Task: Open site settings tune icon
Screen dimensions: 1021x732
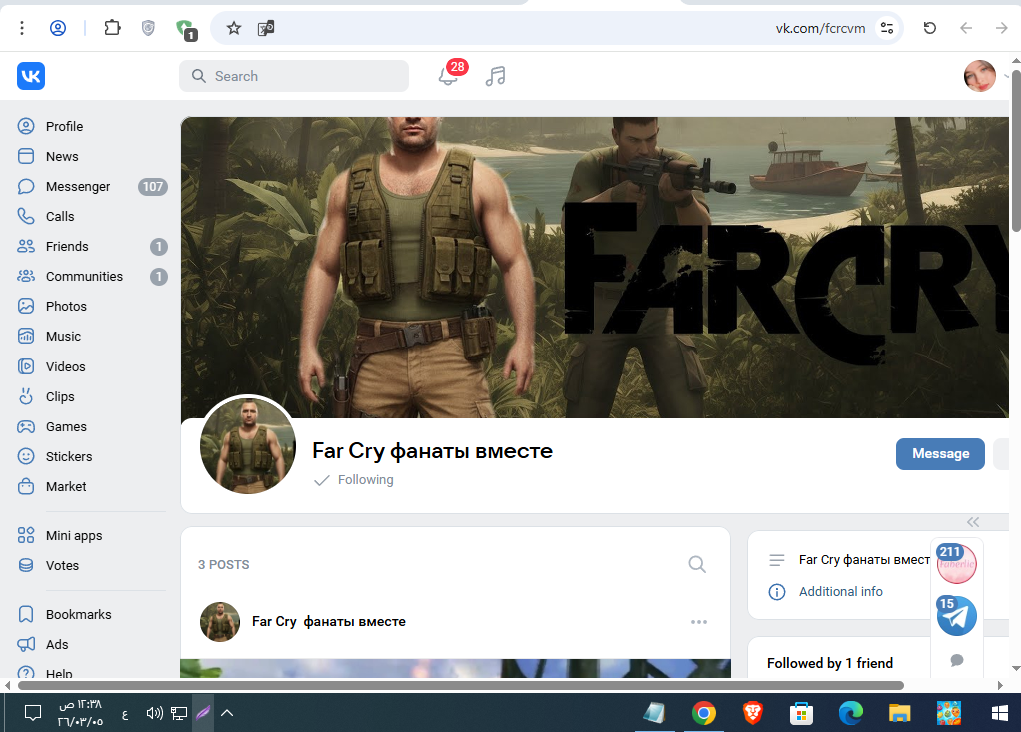Action: point(887,28)
